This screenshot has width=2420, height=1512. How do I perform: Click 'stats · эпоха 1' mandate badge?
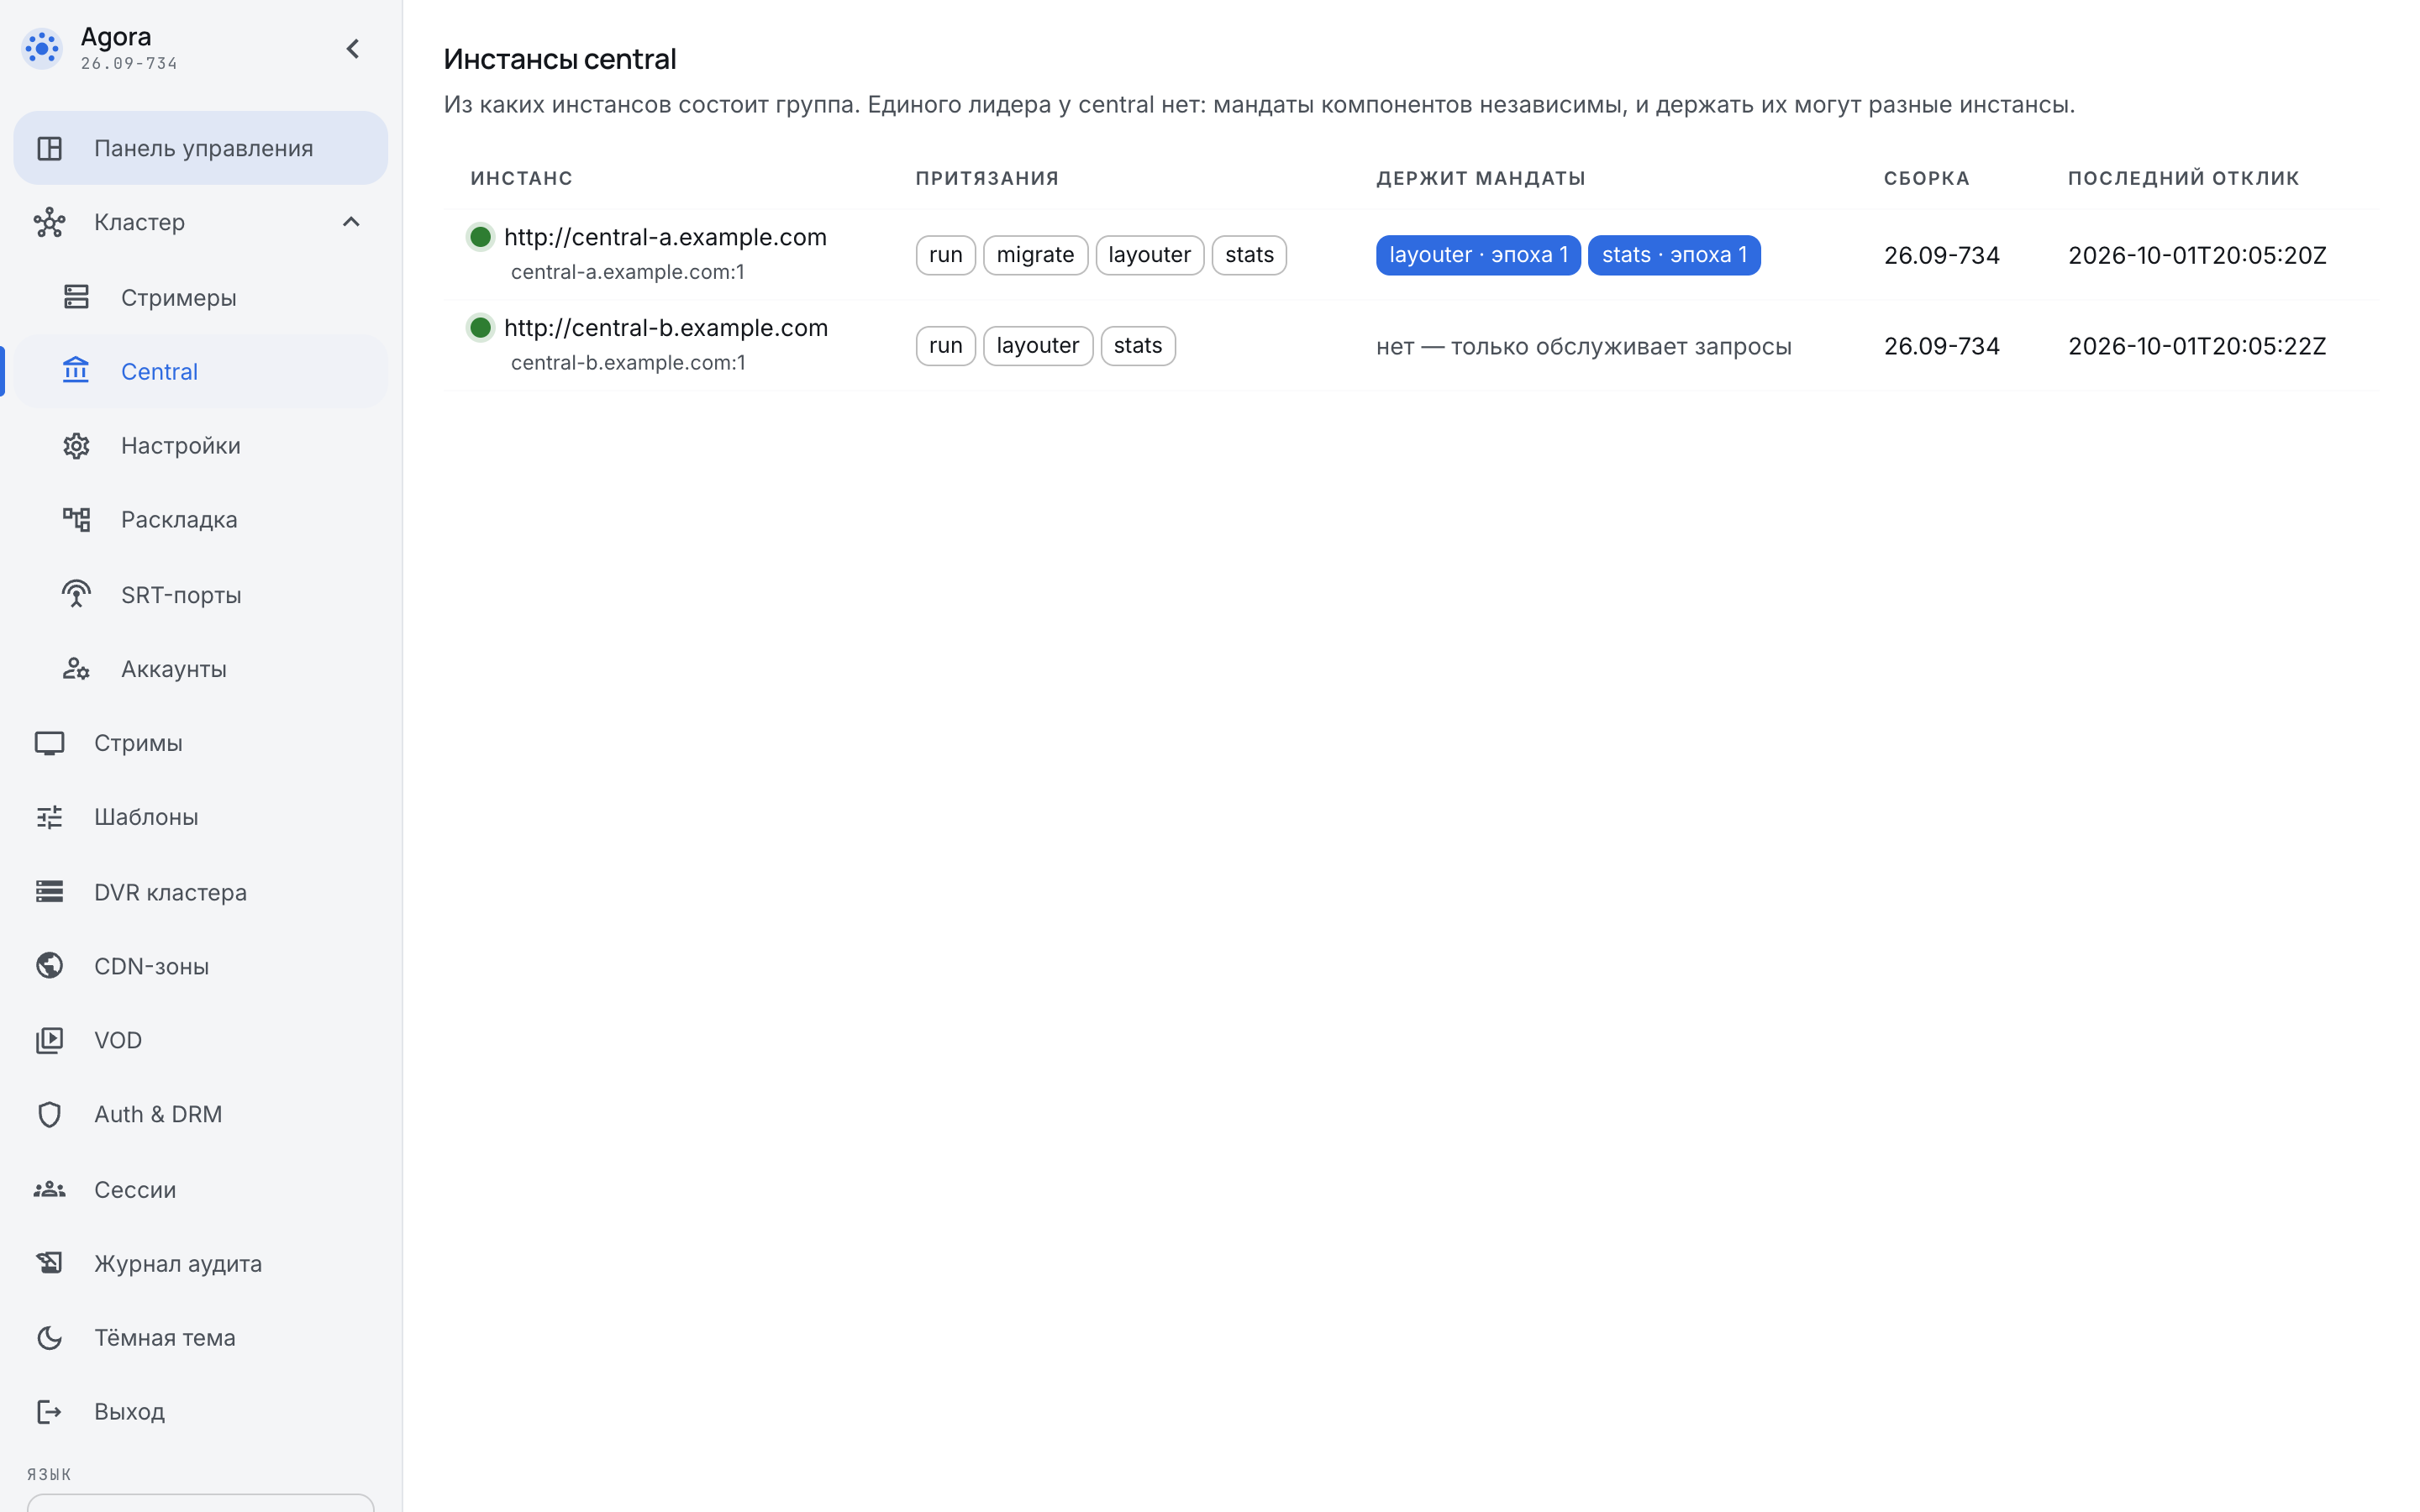click(1674, 255)
